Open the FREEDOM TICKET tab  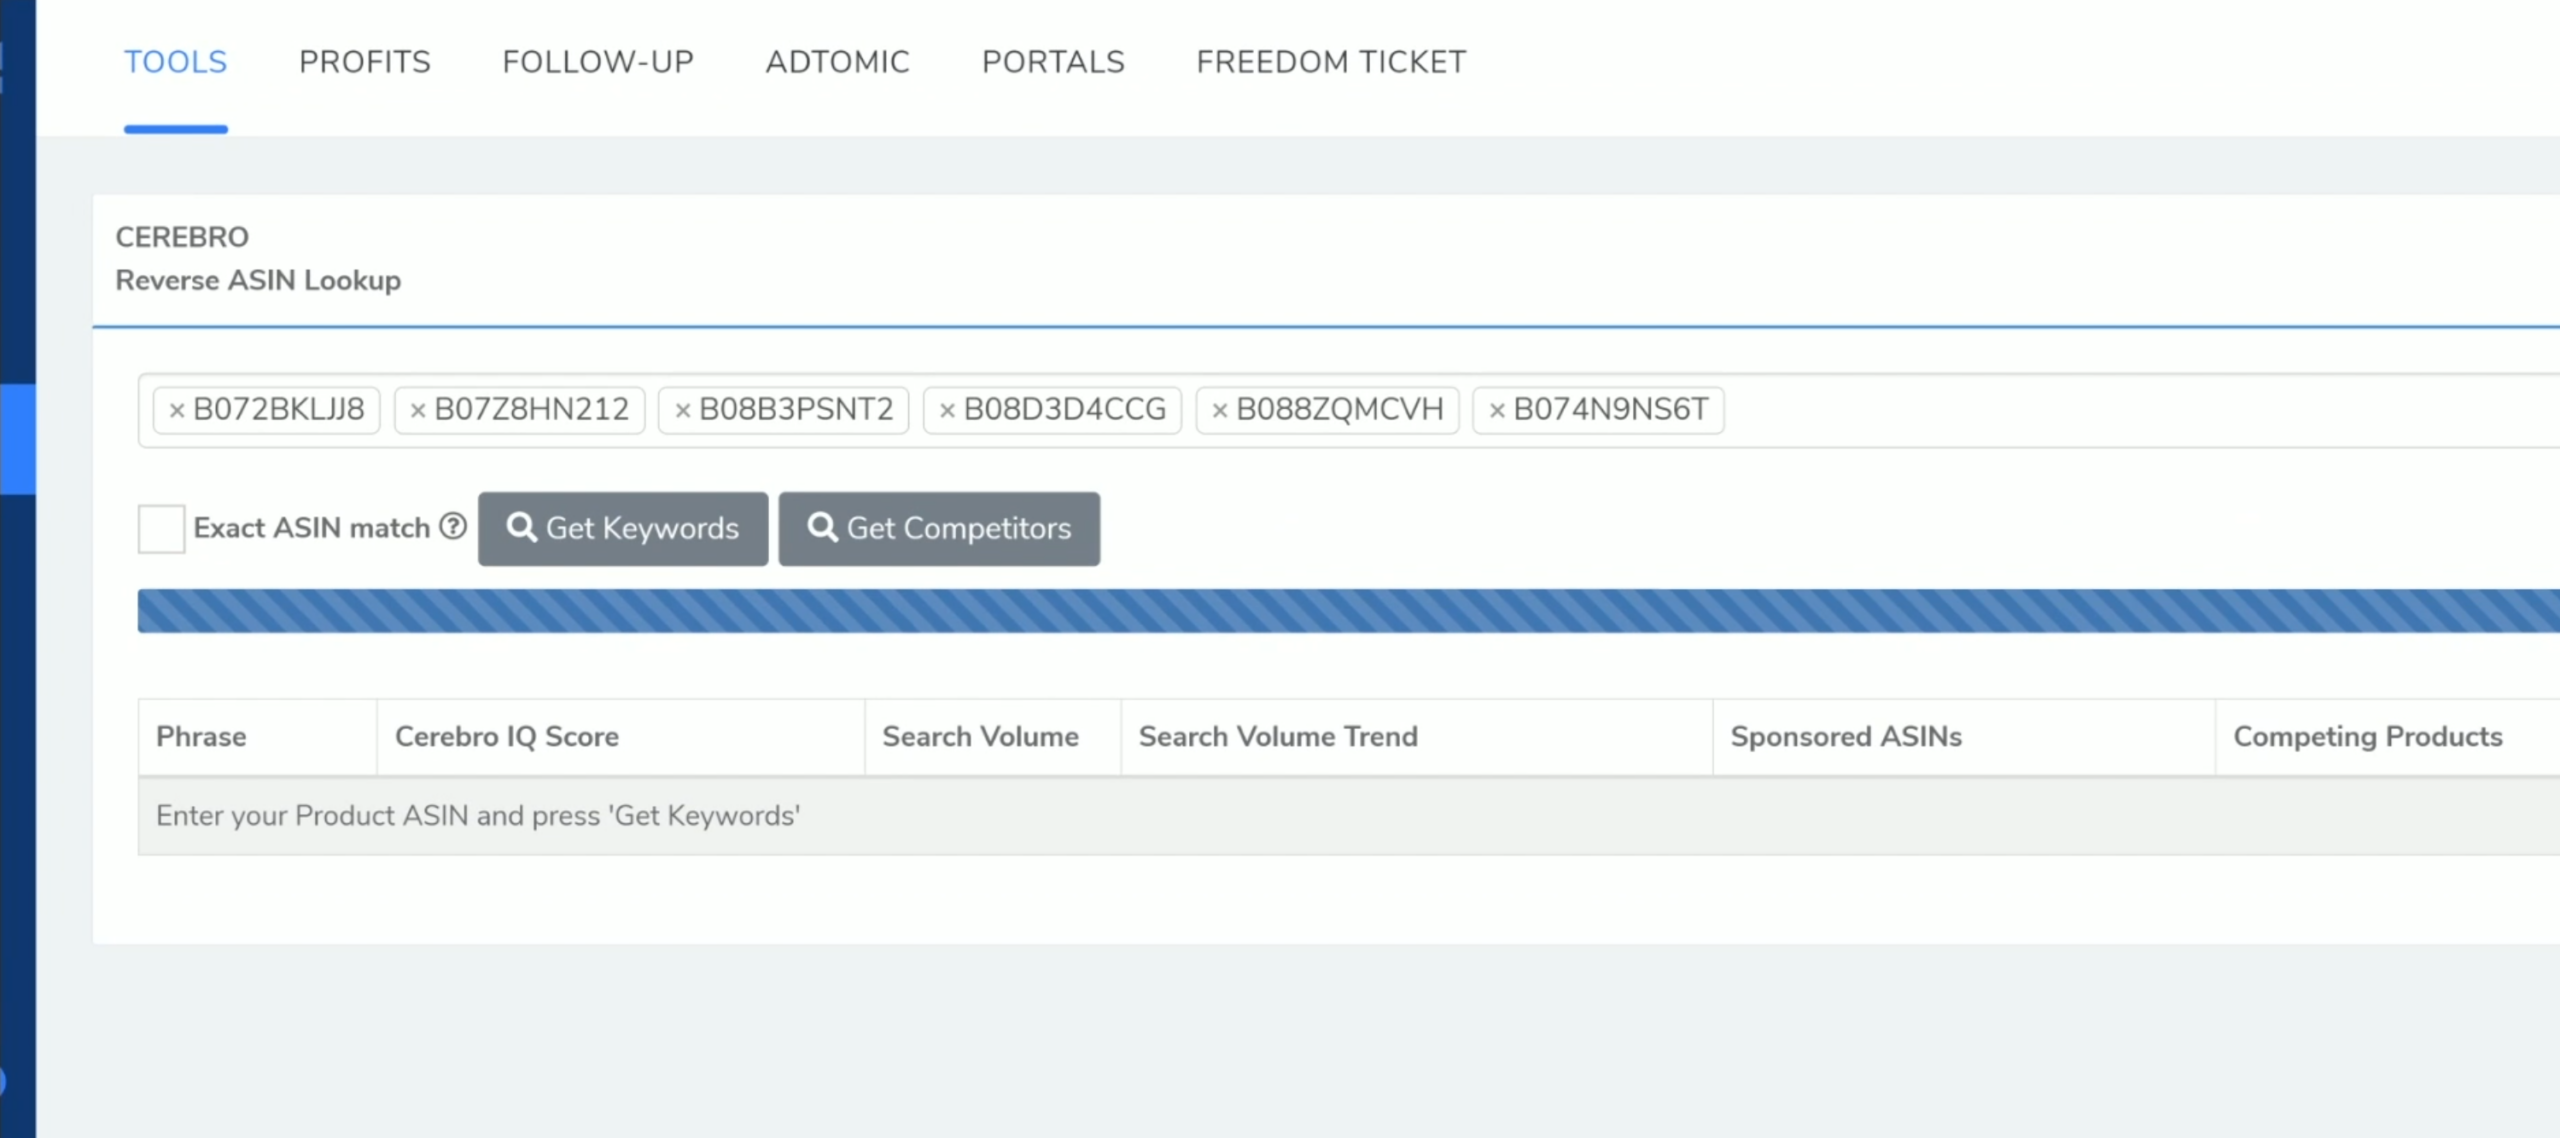pyautogui.click(x=1330, y=62)
